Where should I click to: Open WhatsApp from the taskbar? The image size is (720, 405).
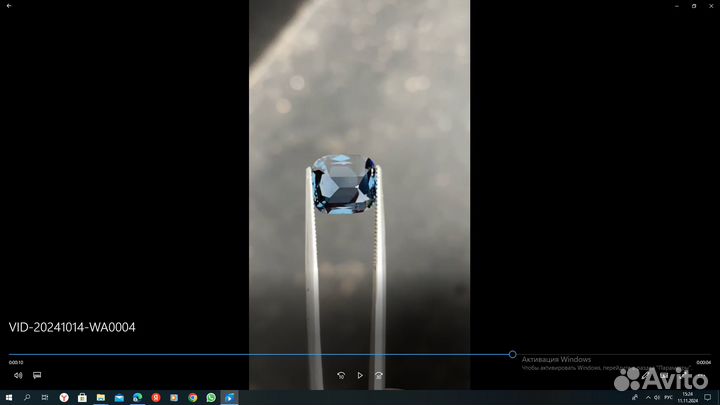coord(211,398)
